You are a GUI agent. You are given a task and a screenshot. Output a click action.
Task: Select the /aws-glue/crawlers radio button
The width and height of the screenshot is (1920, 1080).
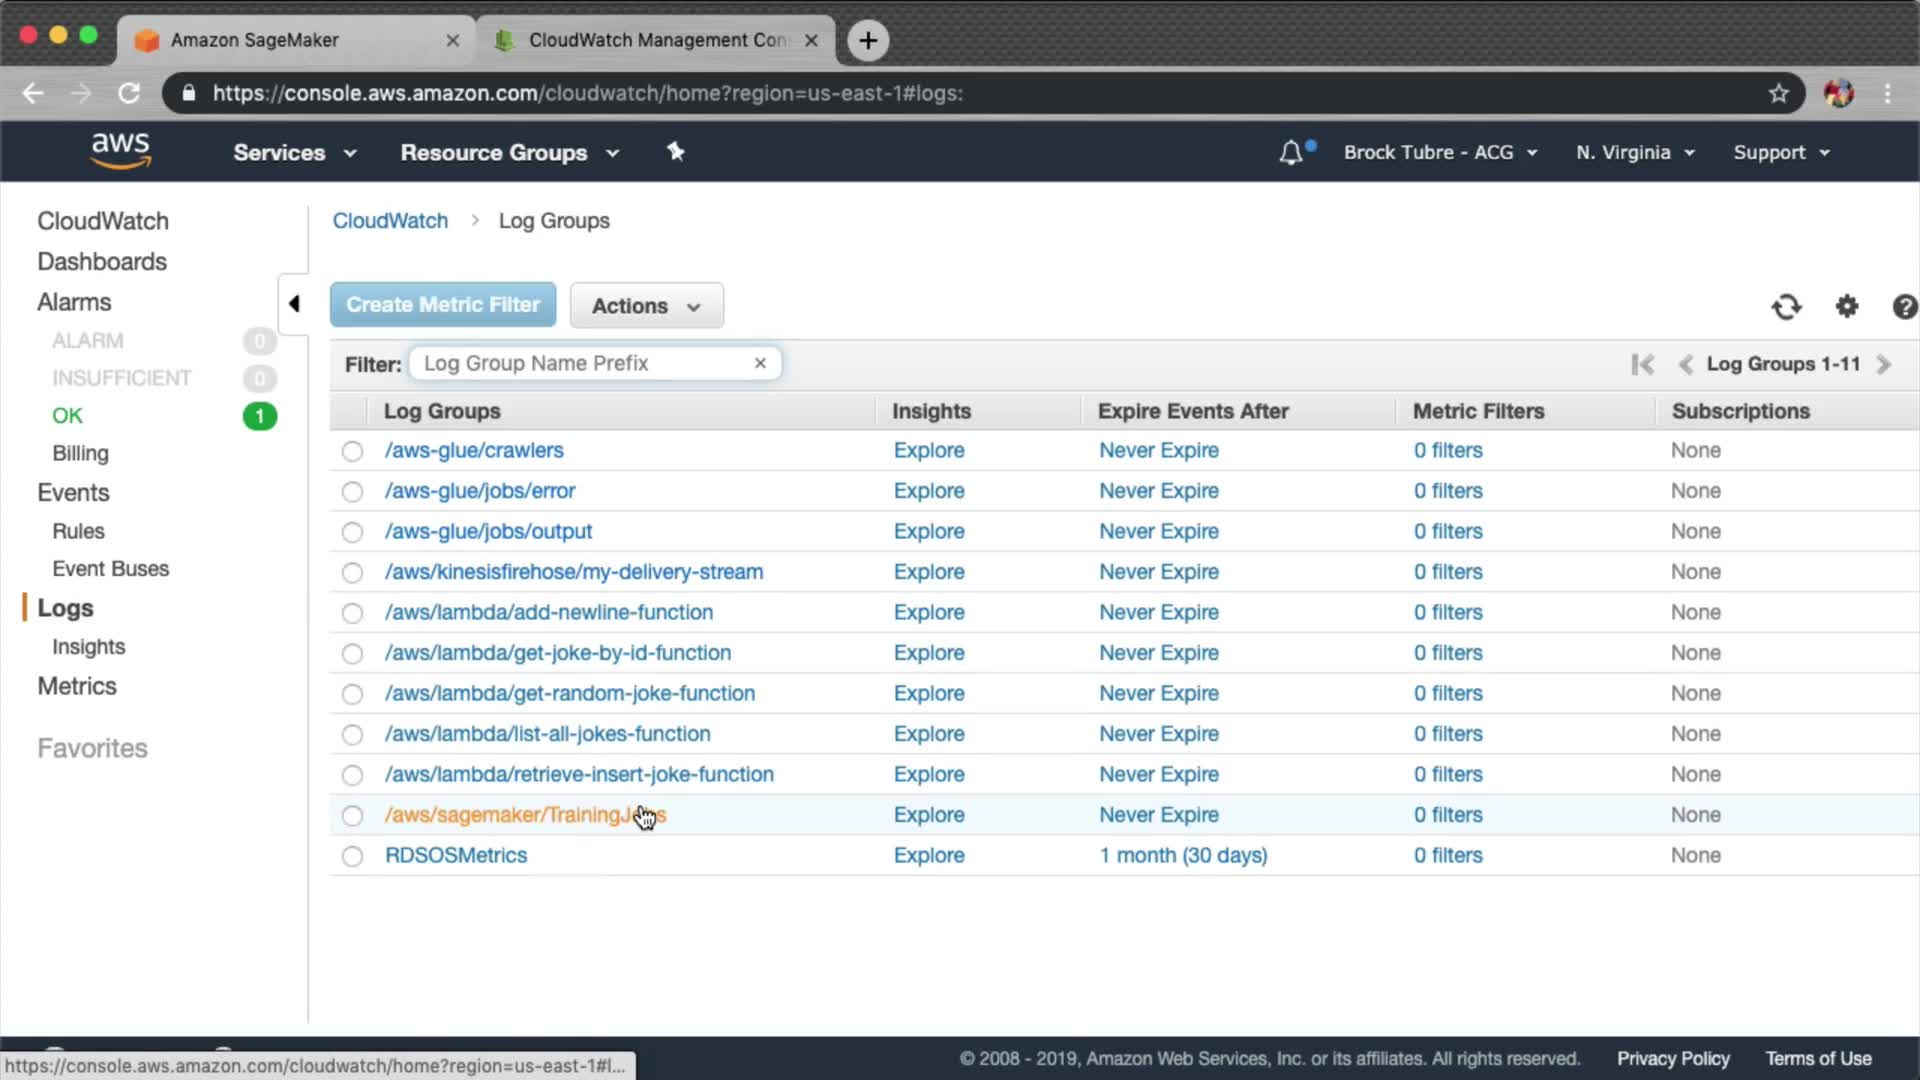(x=352, y=451)
